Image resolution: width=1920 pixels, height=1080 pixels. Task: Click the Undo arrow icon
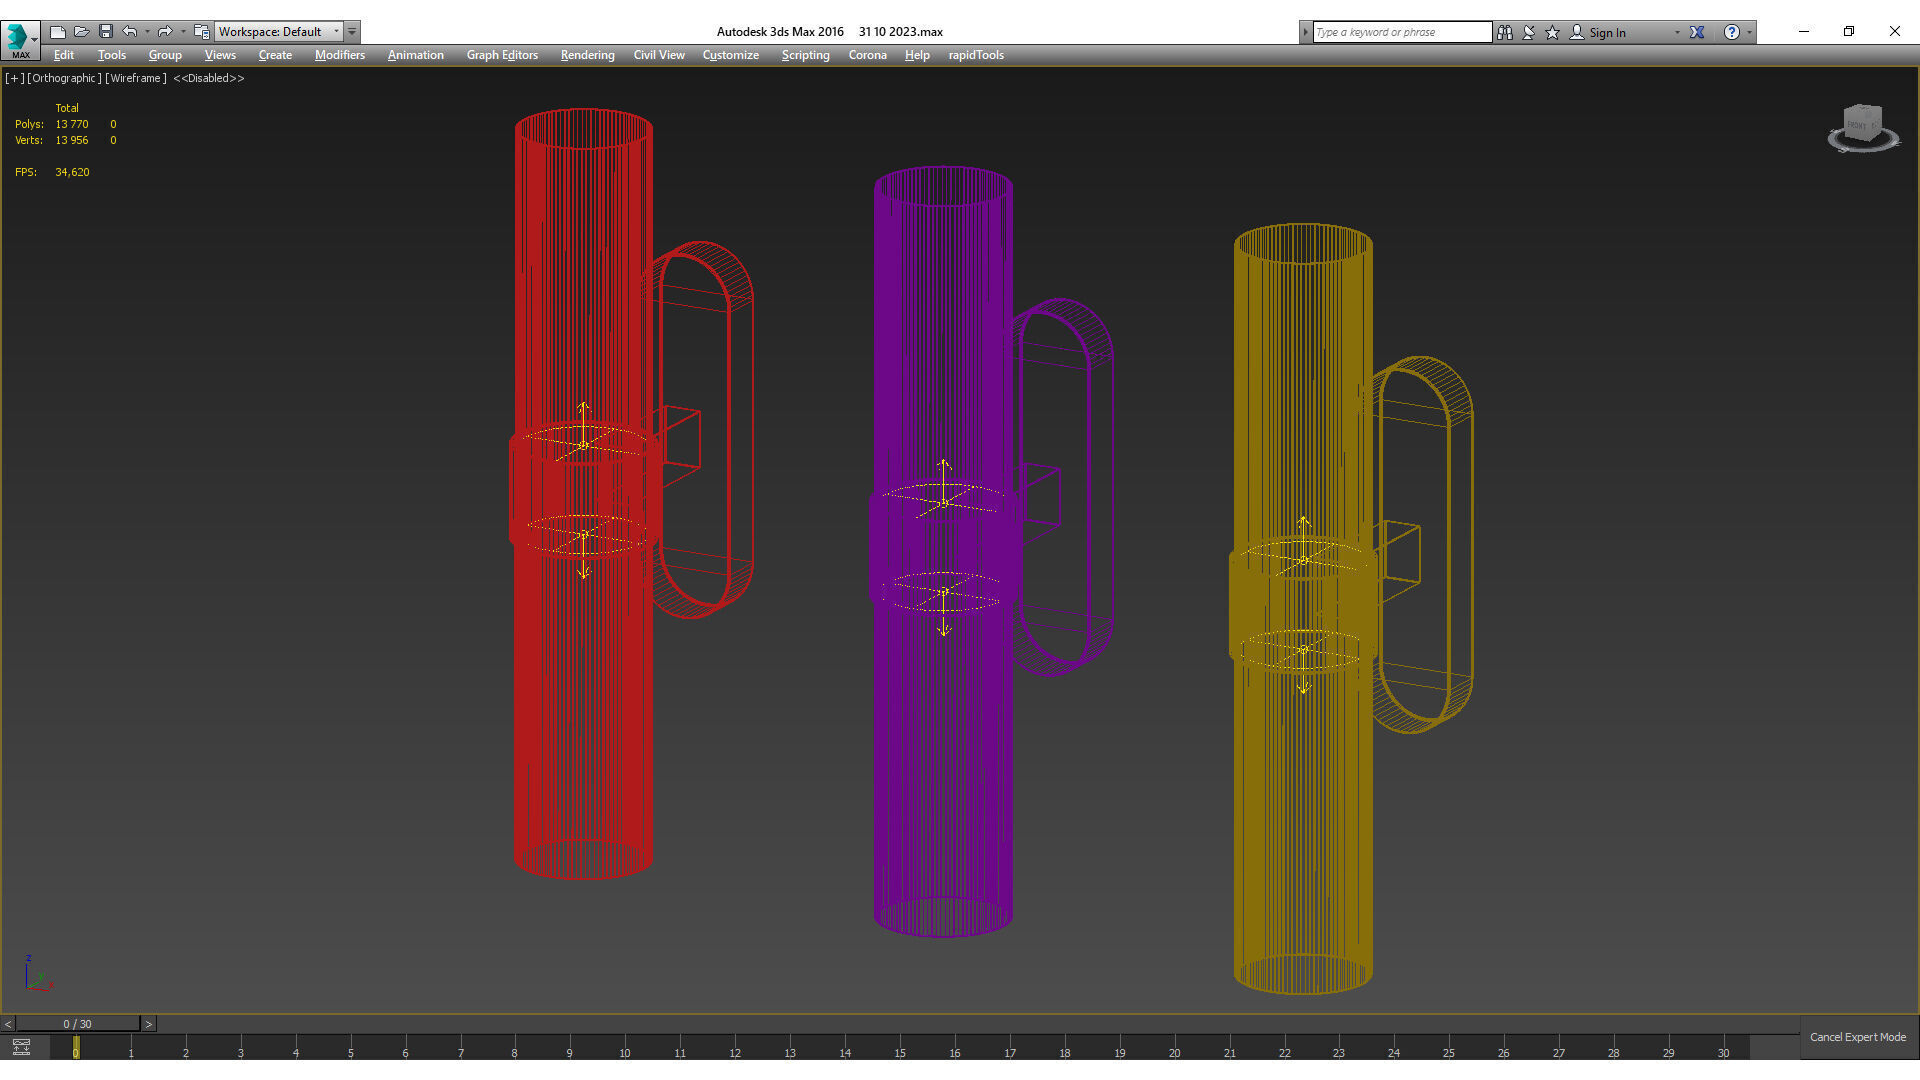130,32
